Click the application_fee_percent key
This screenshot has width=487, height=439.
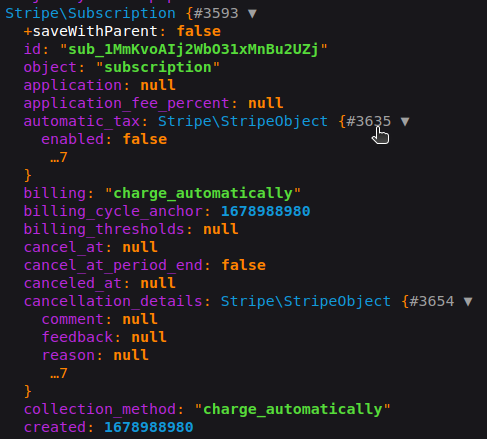127,103
